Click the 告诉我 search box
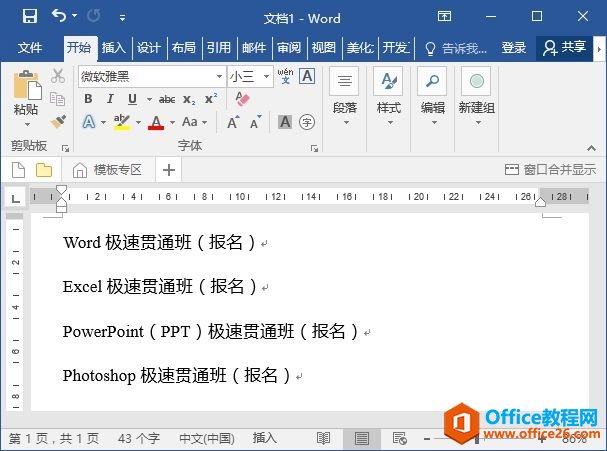Image resolution: width=607 pixels, height=451 pixels. (456, 48)
